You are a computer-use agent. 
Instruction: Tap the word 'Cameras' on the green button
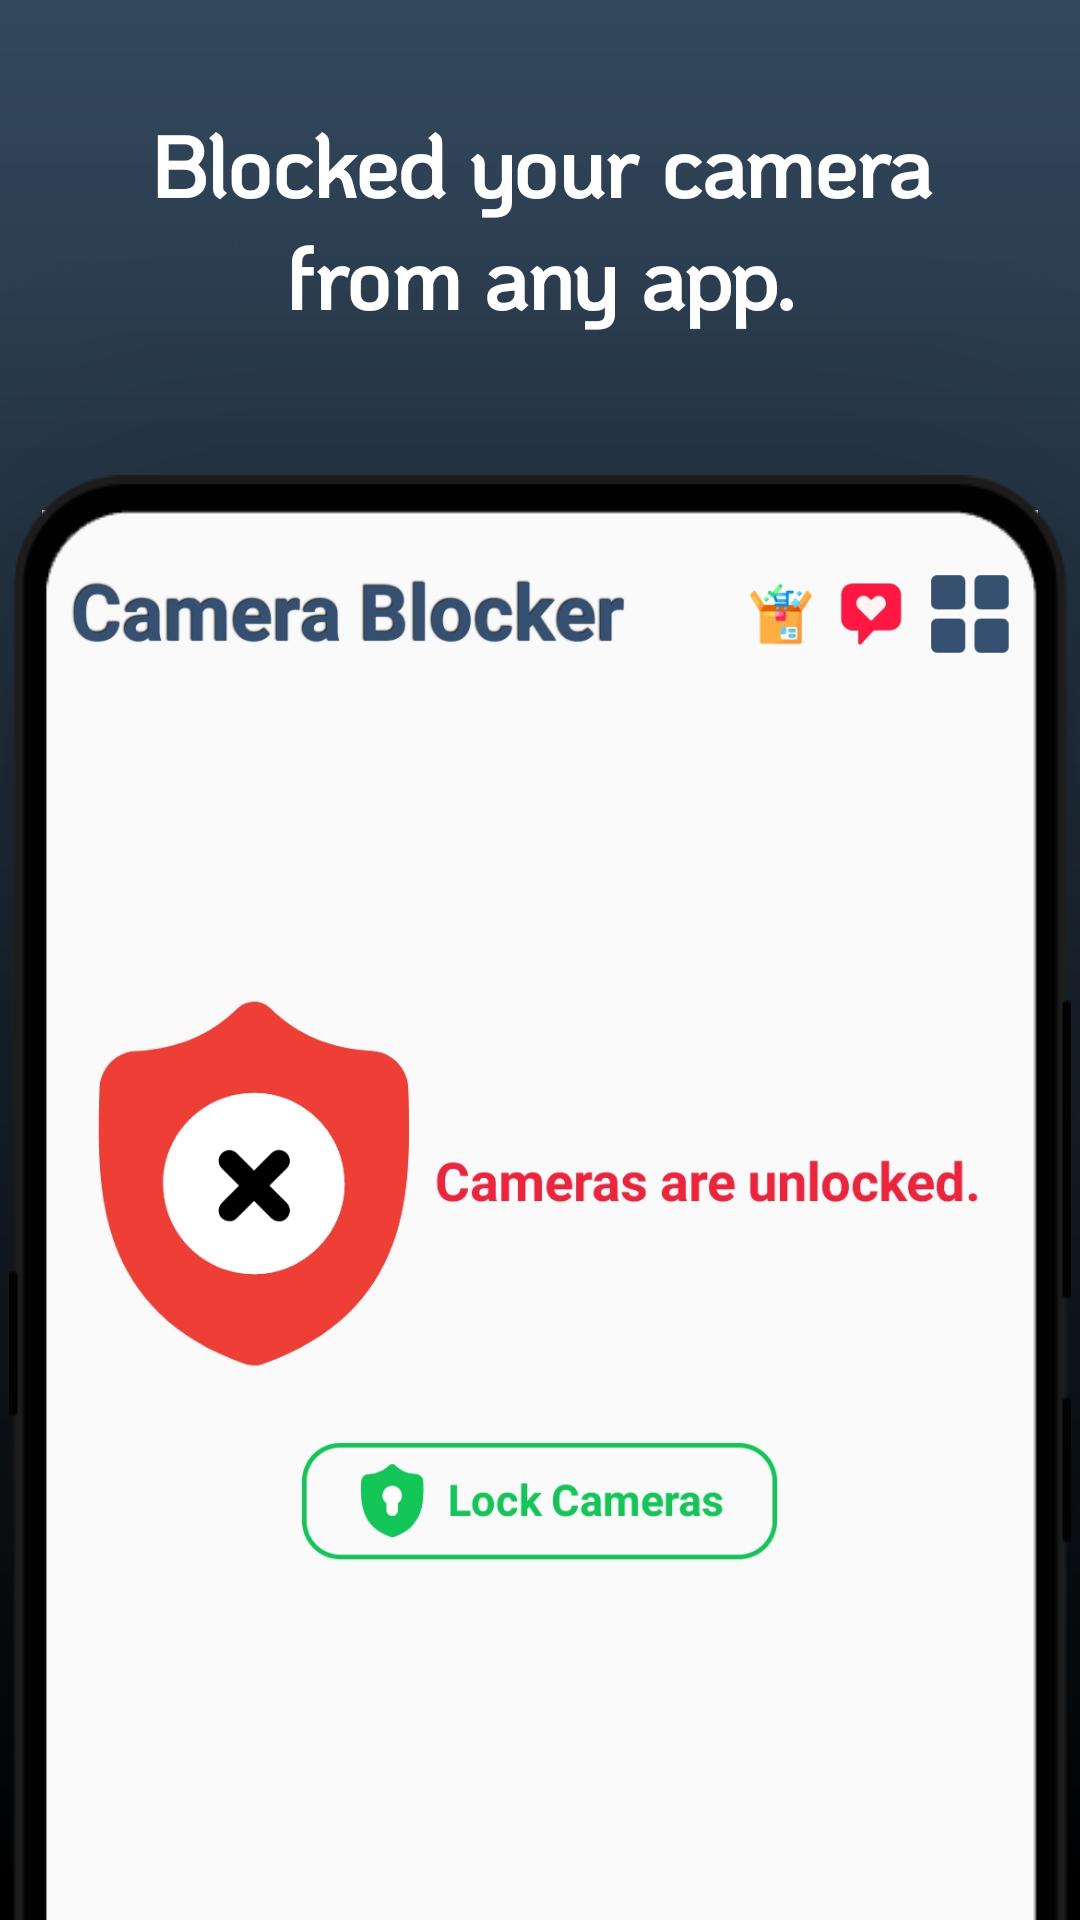coord(637,1501)
